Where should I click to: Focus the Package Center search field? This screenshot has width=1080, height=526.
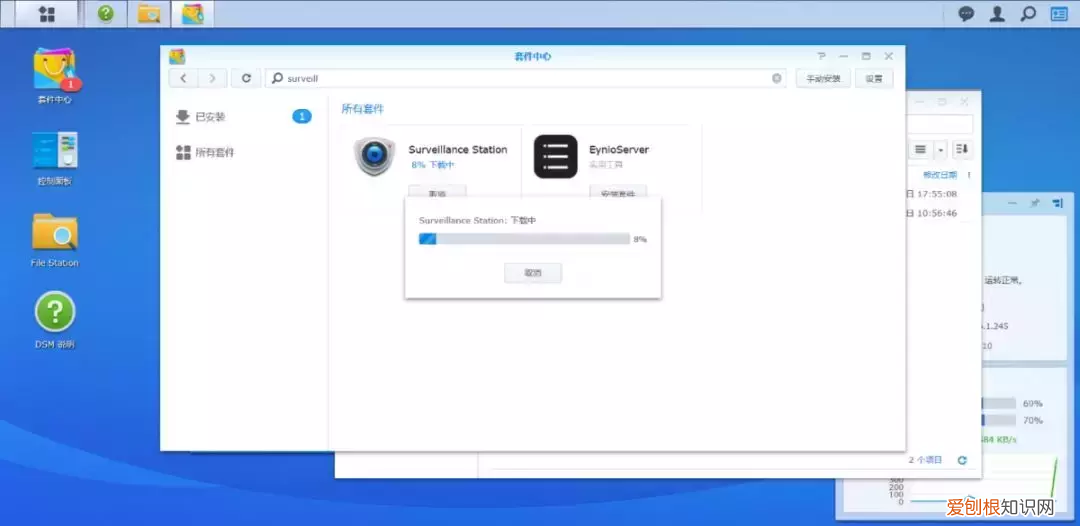click(x=526, y=78)
